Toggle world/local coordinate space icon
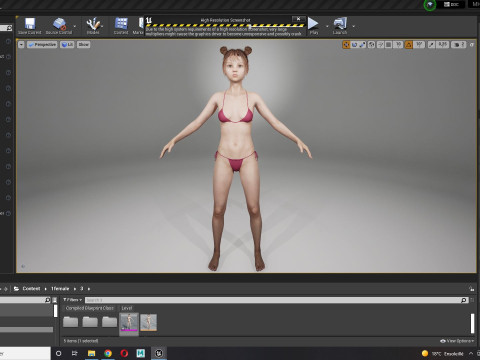The height and width of the screenshot is (360, 480). [371, 45]
